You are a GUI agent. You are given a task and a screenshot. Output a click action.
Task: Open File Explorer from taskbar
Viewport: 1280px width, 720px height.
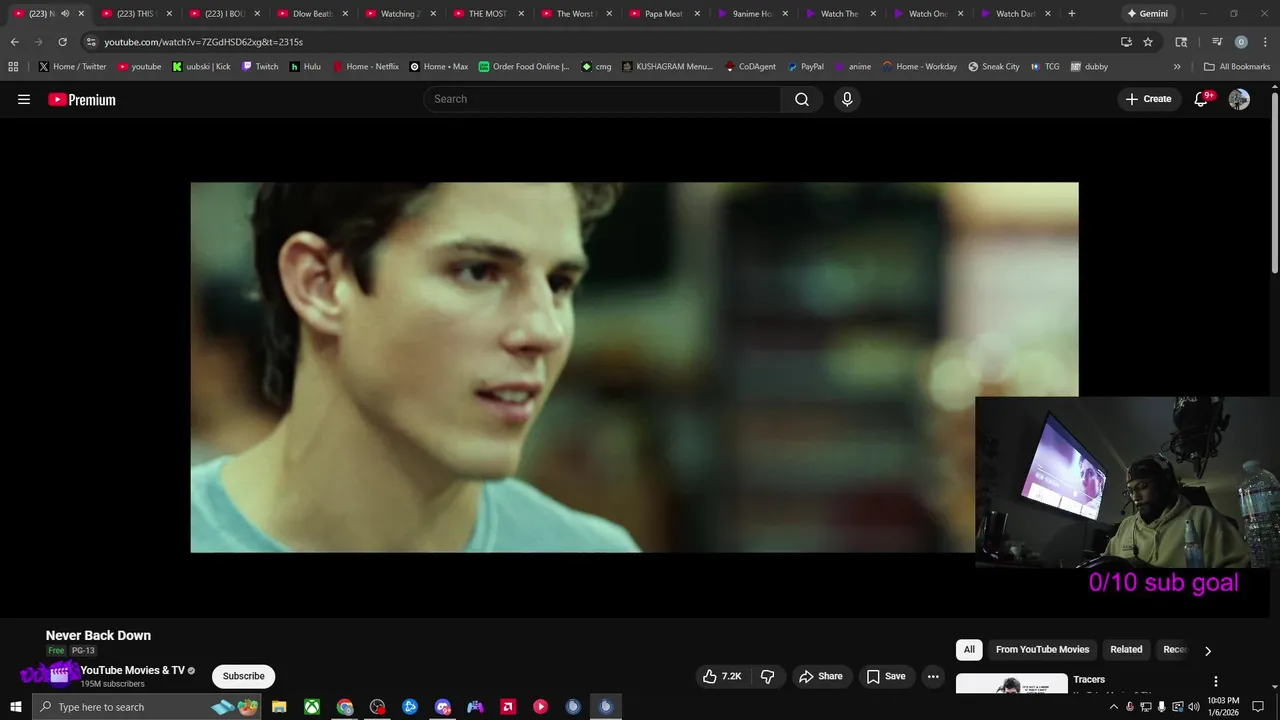279,707
